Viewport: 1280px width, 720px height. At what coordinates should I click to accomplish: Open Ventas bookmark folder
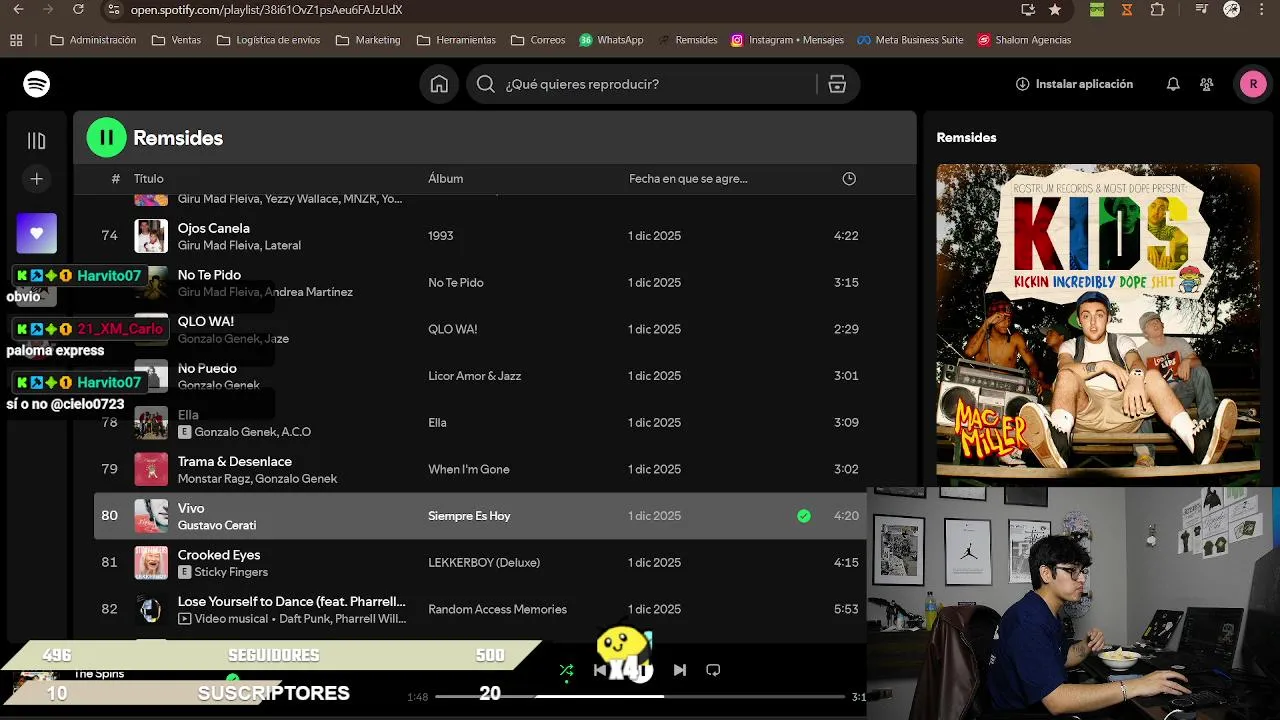click(176, 40)
